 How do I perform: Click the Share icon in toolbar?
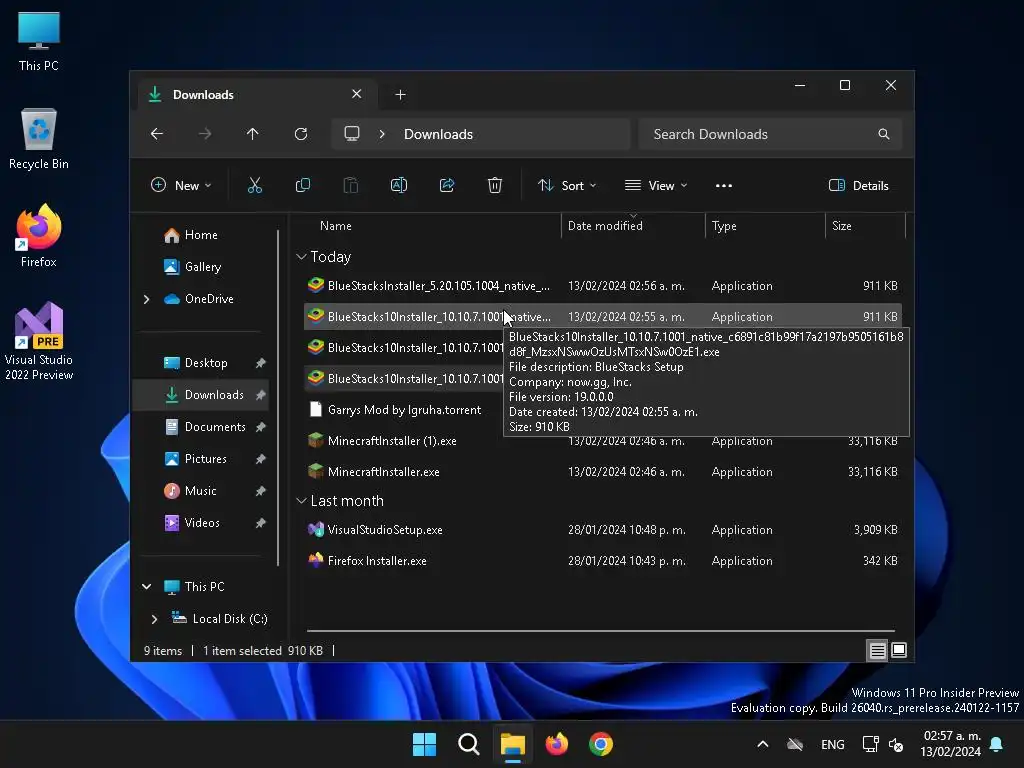pos(447,185)
